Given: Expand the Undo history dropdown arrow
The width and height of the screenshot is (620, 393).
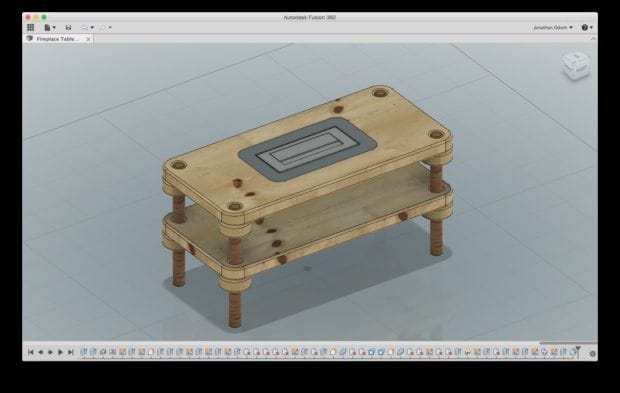Looking at the screenshot, I should point(92,27).
